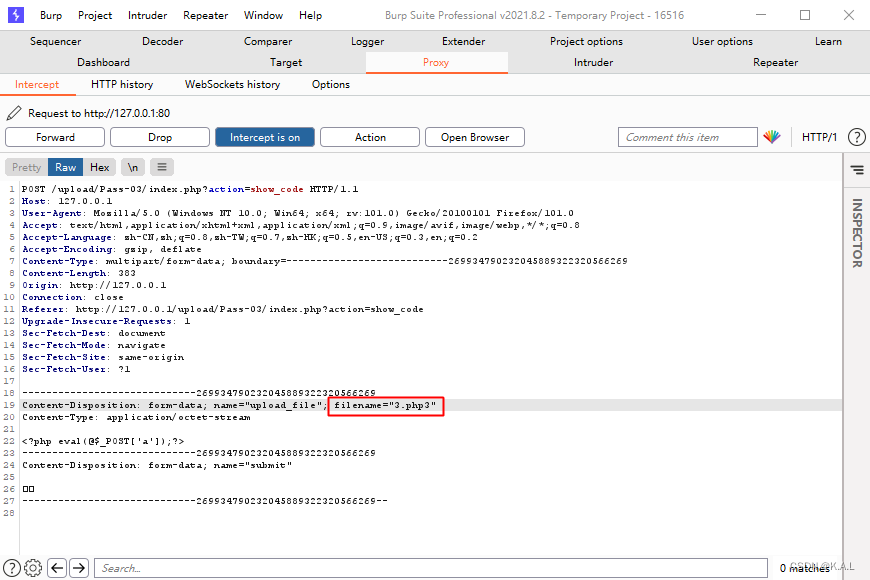The height and width of the screenshot is (580, 870).
Task: Click the Sec-Fetch-Mode: navigate line
Action: pyautogui.click(x=93, y=345)
